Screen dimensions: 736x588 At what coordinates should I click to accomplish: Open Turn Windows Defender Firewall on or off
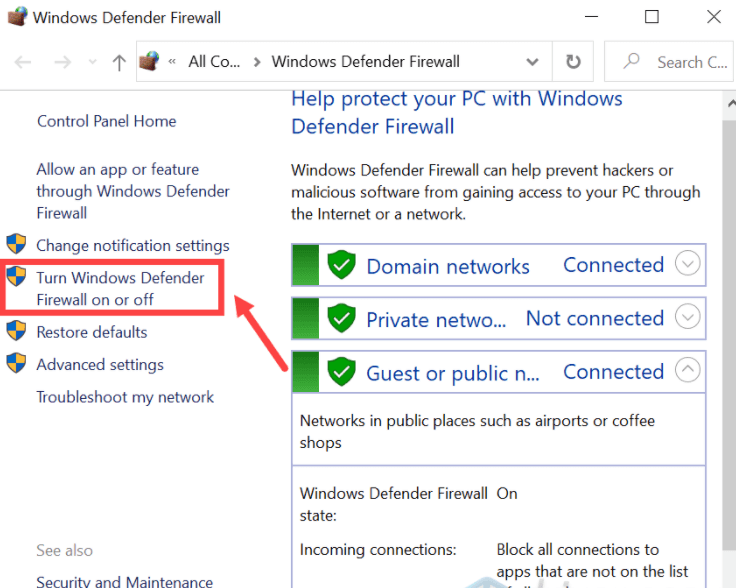(x=120, y=288)
